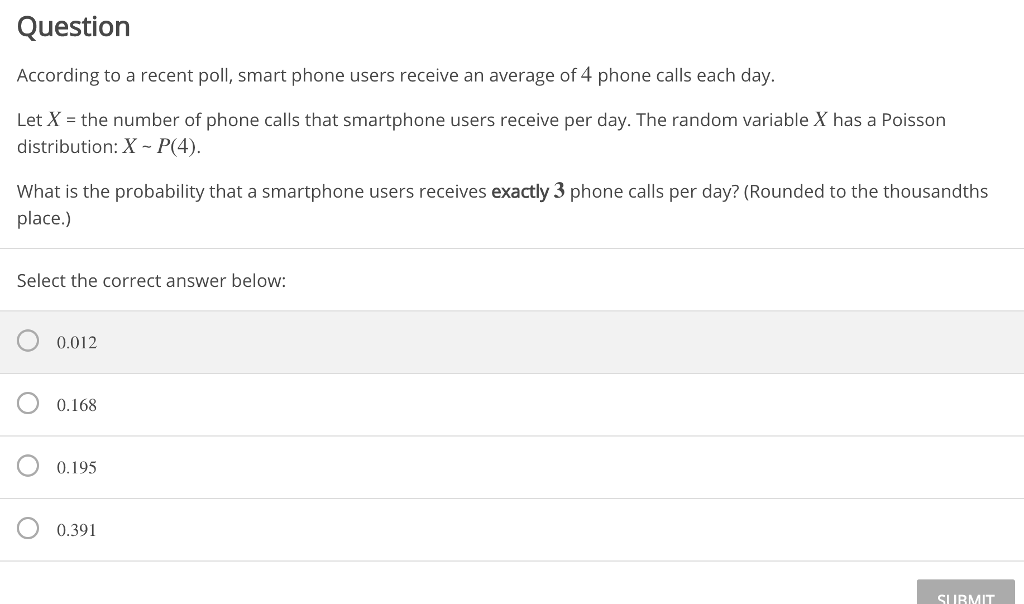Click the 0.168 answer label text
1024x604 pixels.
tap(77, 405)
